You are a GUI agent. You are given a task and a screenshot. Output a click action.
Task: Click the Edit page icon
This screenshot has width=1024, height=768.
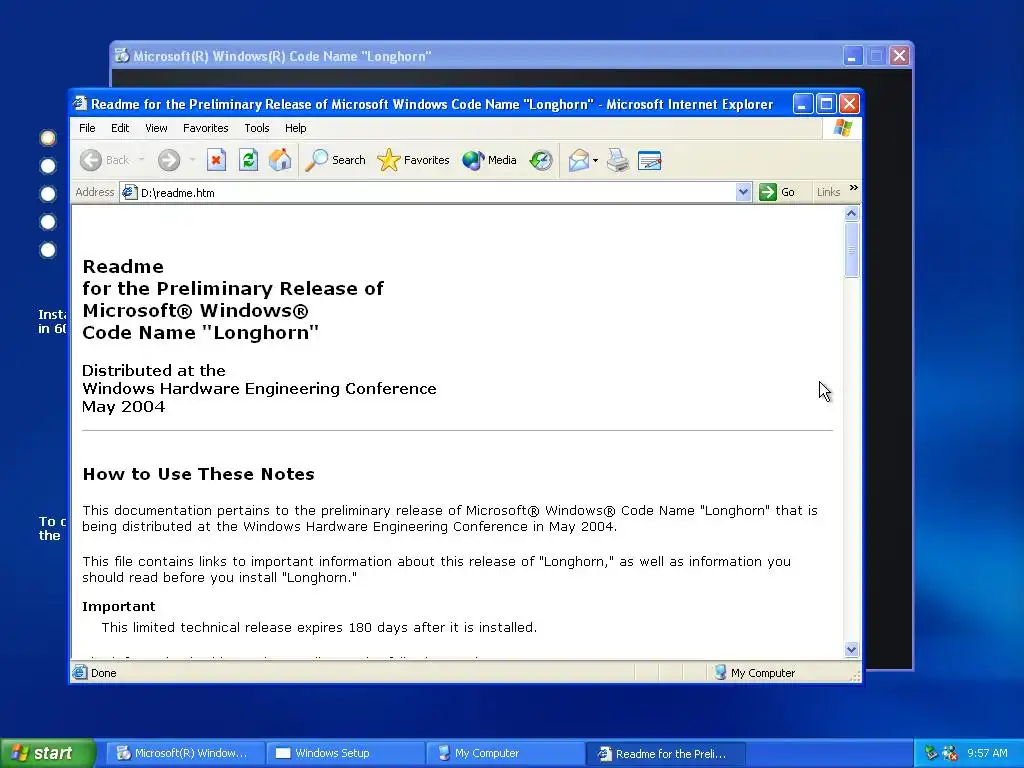coord(650,160)
